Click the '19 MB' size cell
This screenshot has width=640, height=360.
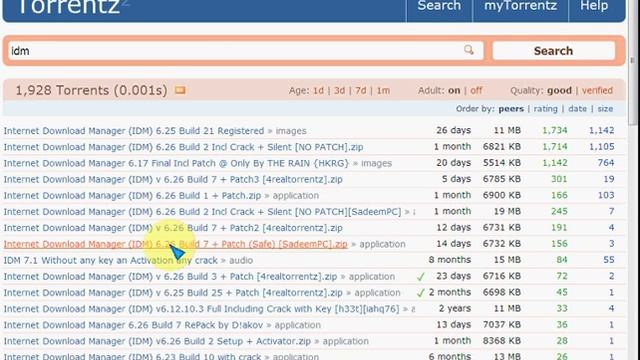tap(507, 211)
